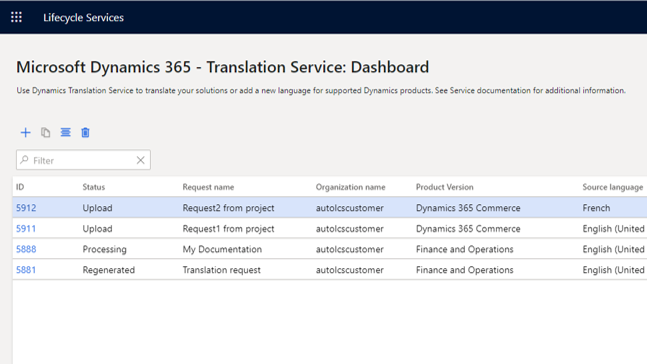This screenshot has width=647, height=364.
Task: Click Dynamics 365 Commerce in row 5912
Action: tap(468, 208)
